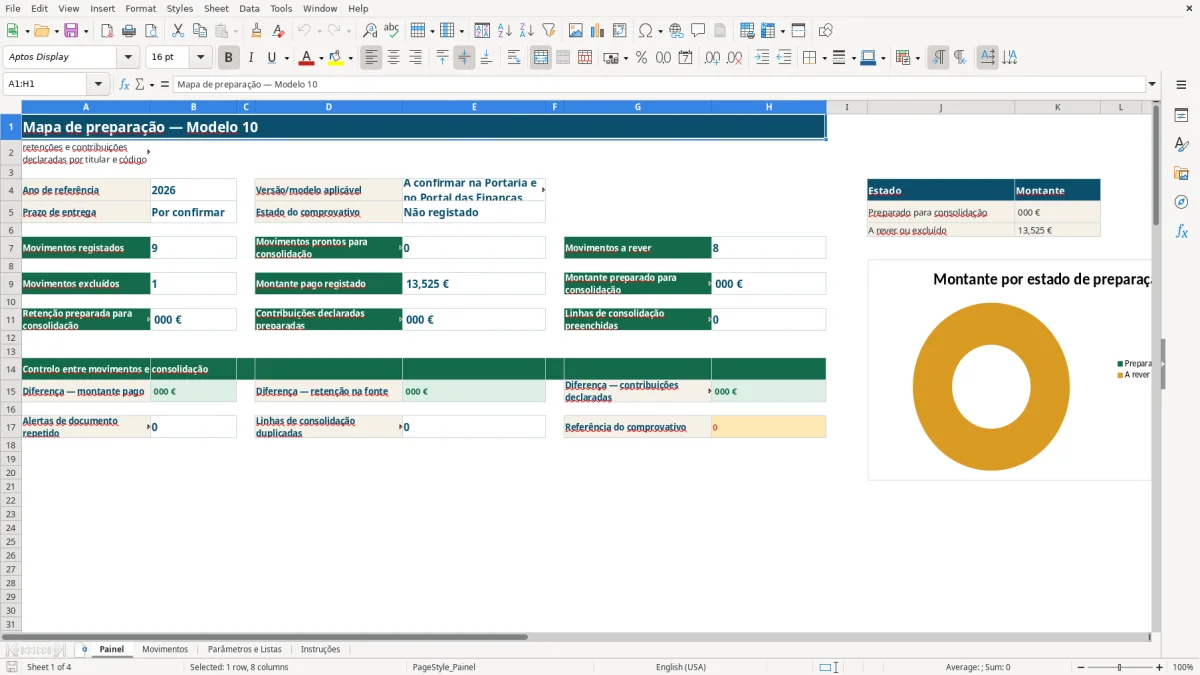Open the Function Wizard beside the Name Box

(125, 84)
